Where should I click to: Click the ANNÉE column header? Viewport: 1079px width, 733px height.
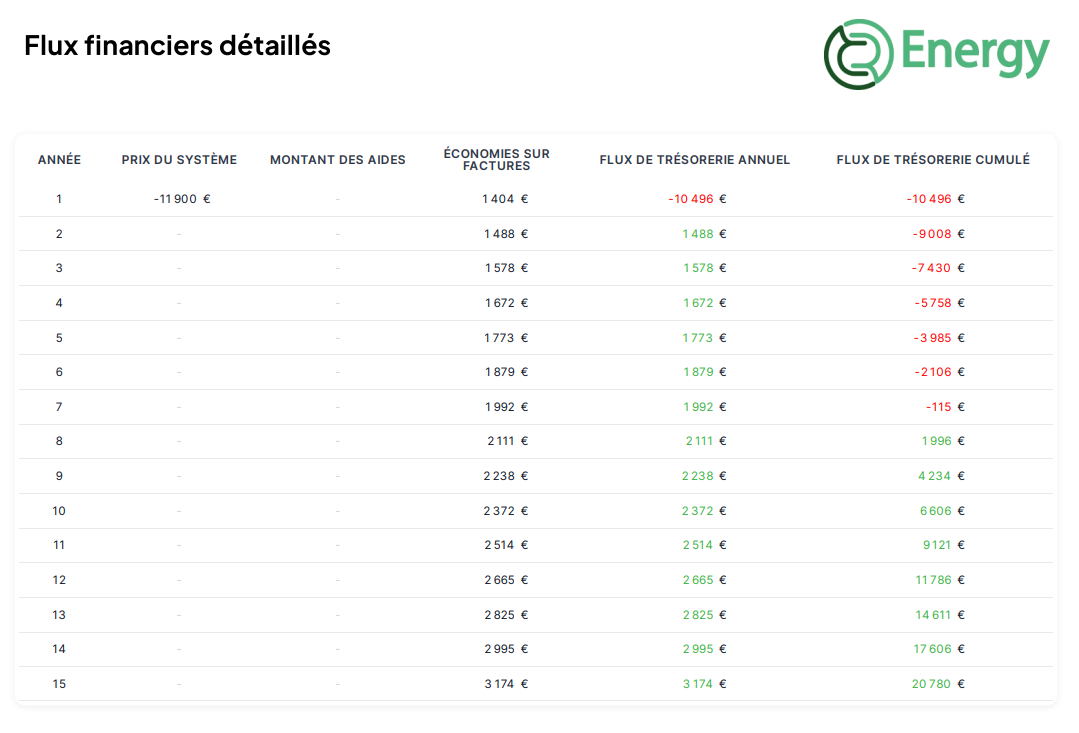[x=59, y=159]
